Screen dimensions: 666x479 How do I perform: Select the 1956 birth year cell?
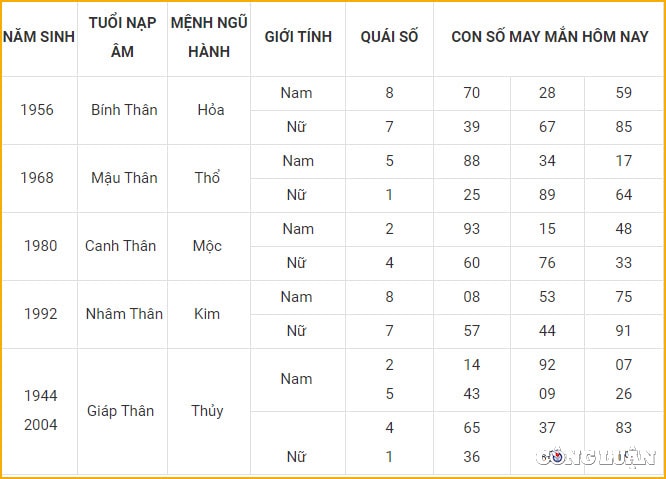coord(37,110)
